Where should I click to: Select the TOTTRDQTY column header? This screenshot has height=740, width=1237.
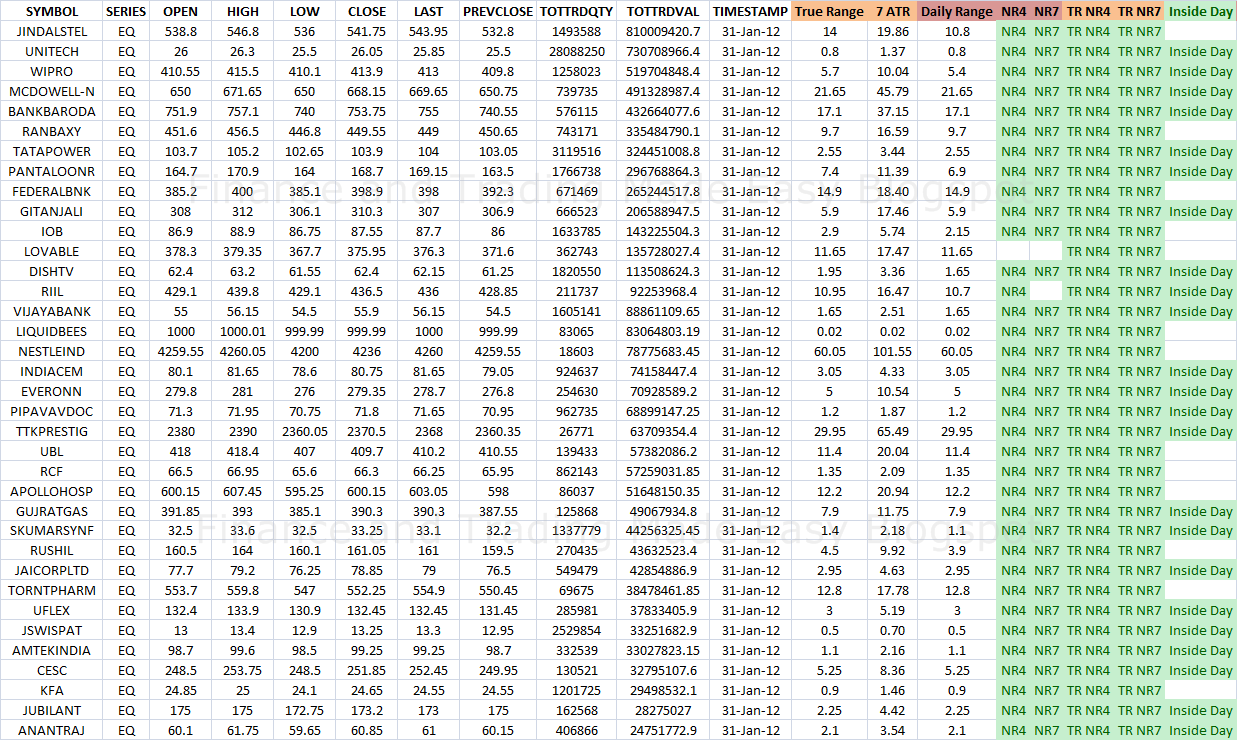click(x=576, y=11)
